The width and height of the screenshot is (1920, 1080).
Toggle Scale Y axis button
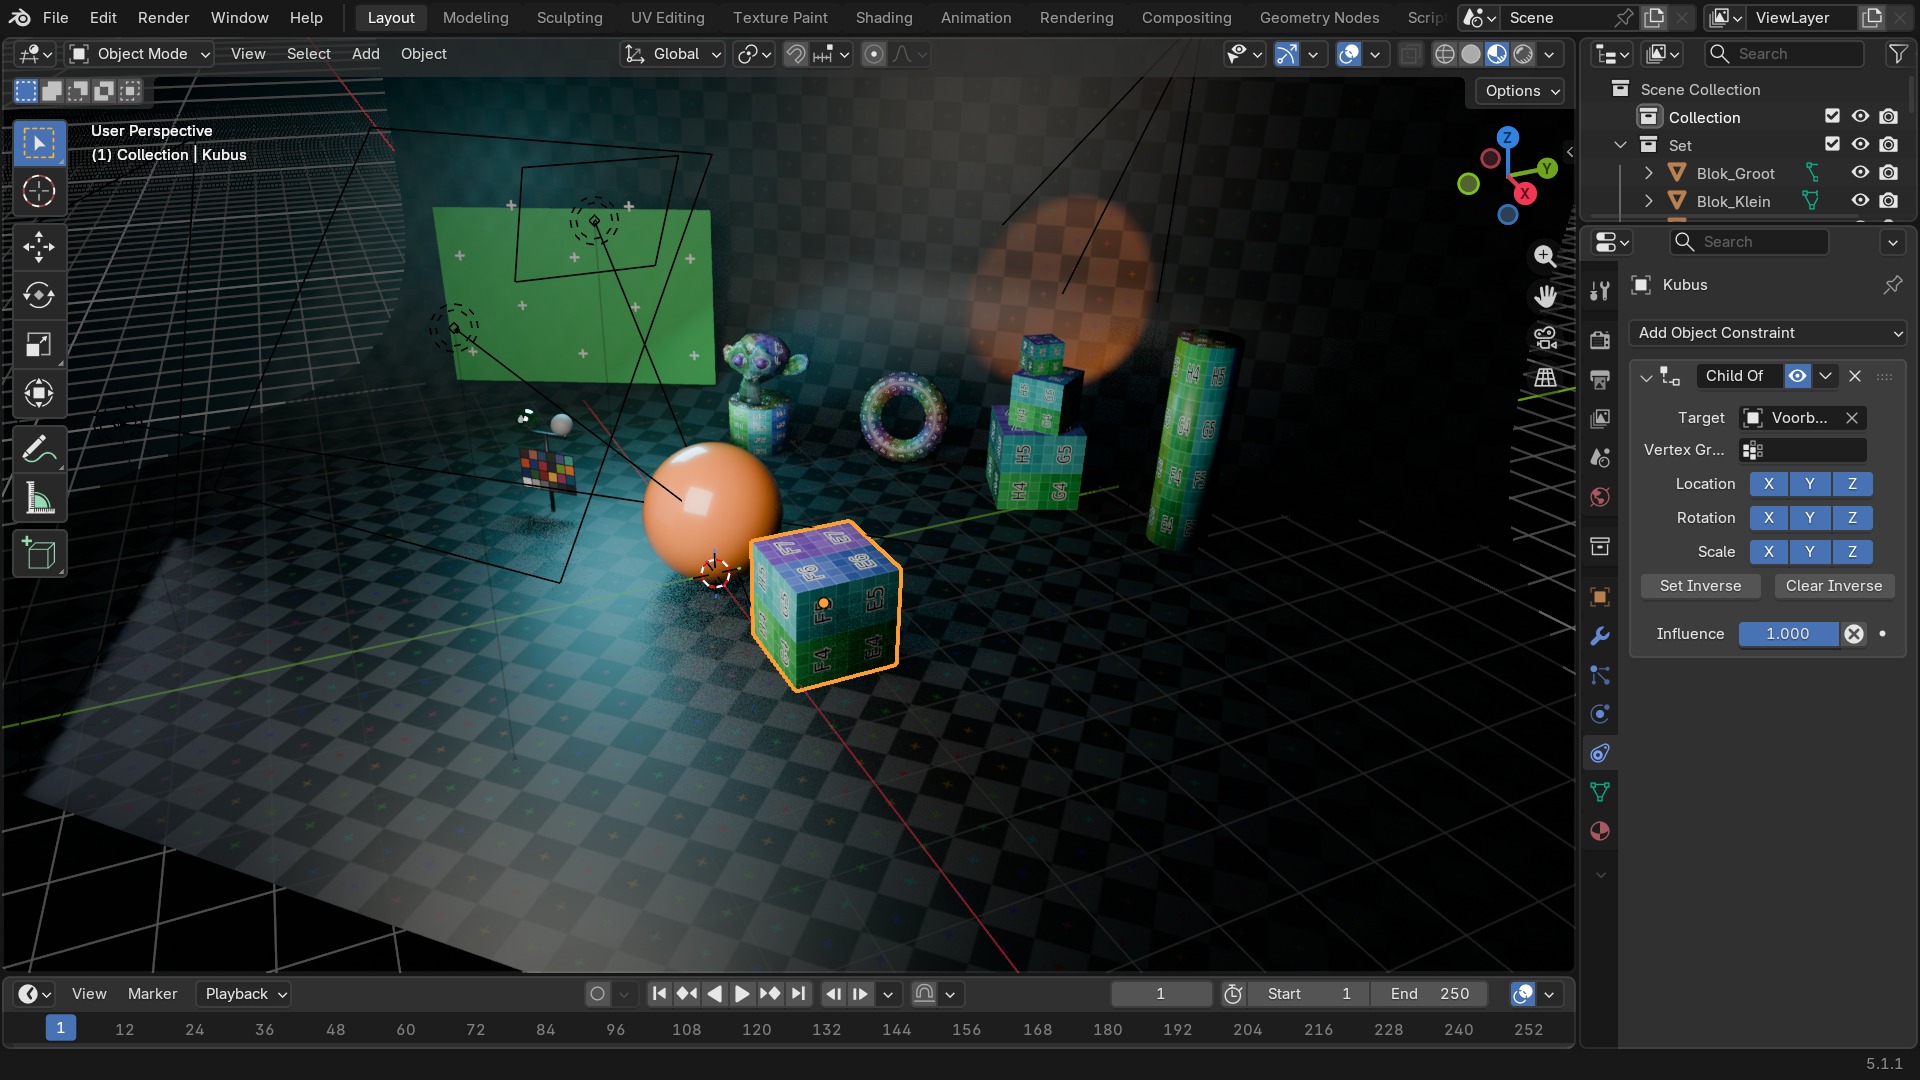point(1810,552)
